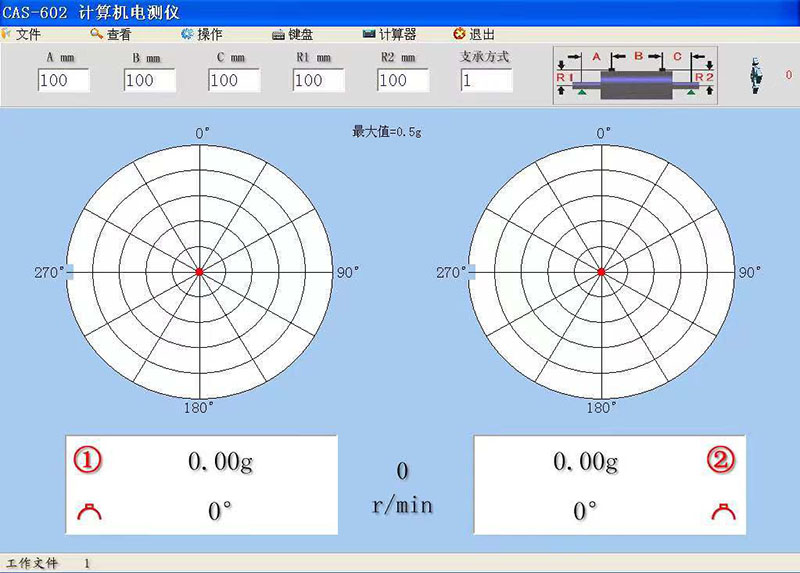
Task: Click the keyboard icon beside 键盘
Action: pos(278,35)
